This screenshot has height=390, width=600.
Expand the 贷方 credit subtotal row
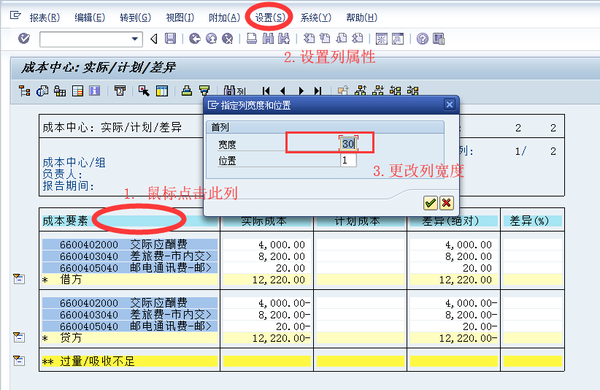[x=18, y=337]
